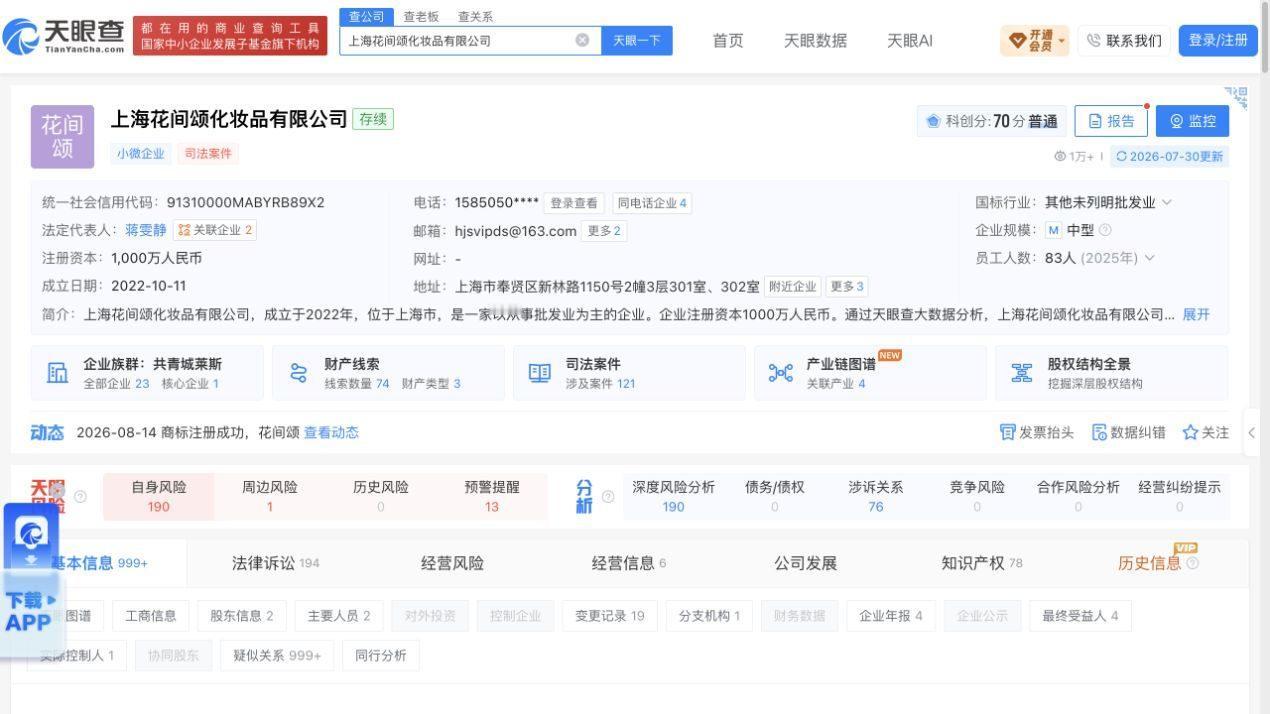Click the 监控 button

[1192, 121]
